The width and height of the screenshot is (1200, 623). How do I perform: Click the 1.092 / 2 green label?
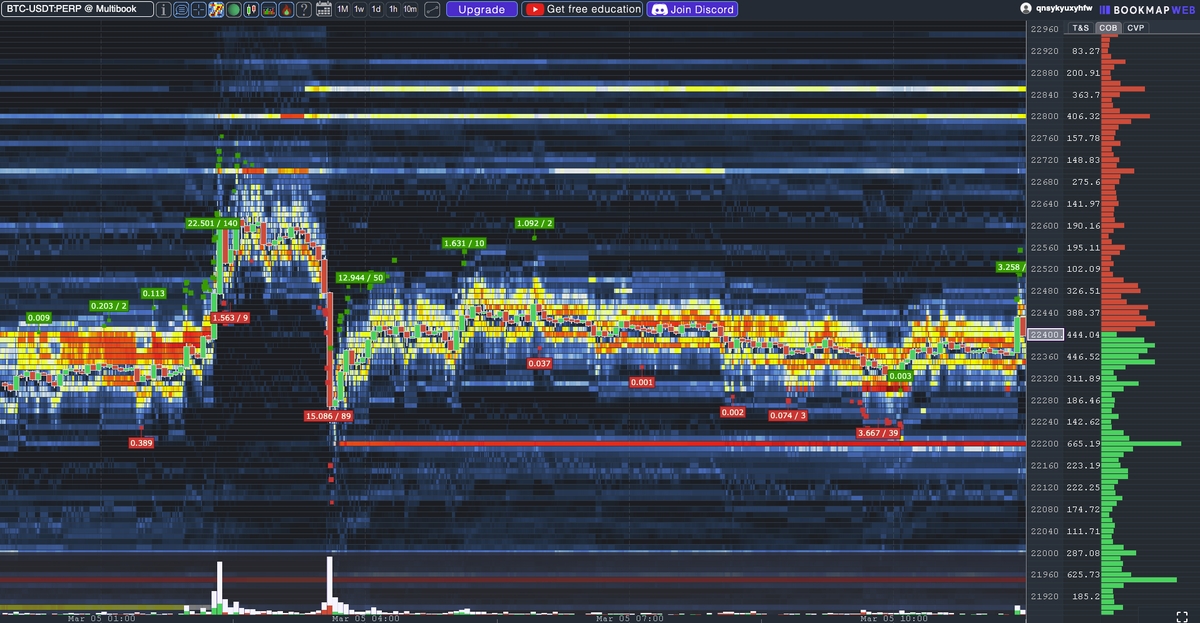[x=534, y=223]
